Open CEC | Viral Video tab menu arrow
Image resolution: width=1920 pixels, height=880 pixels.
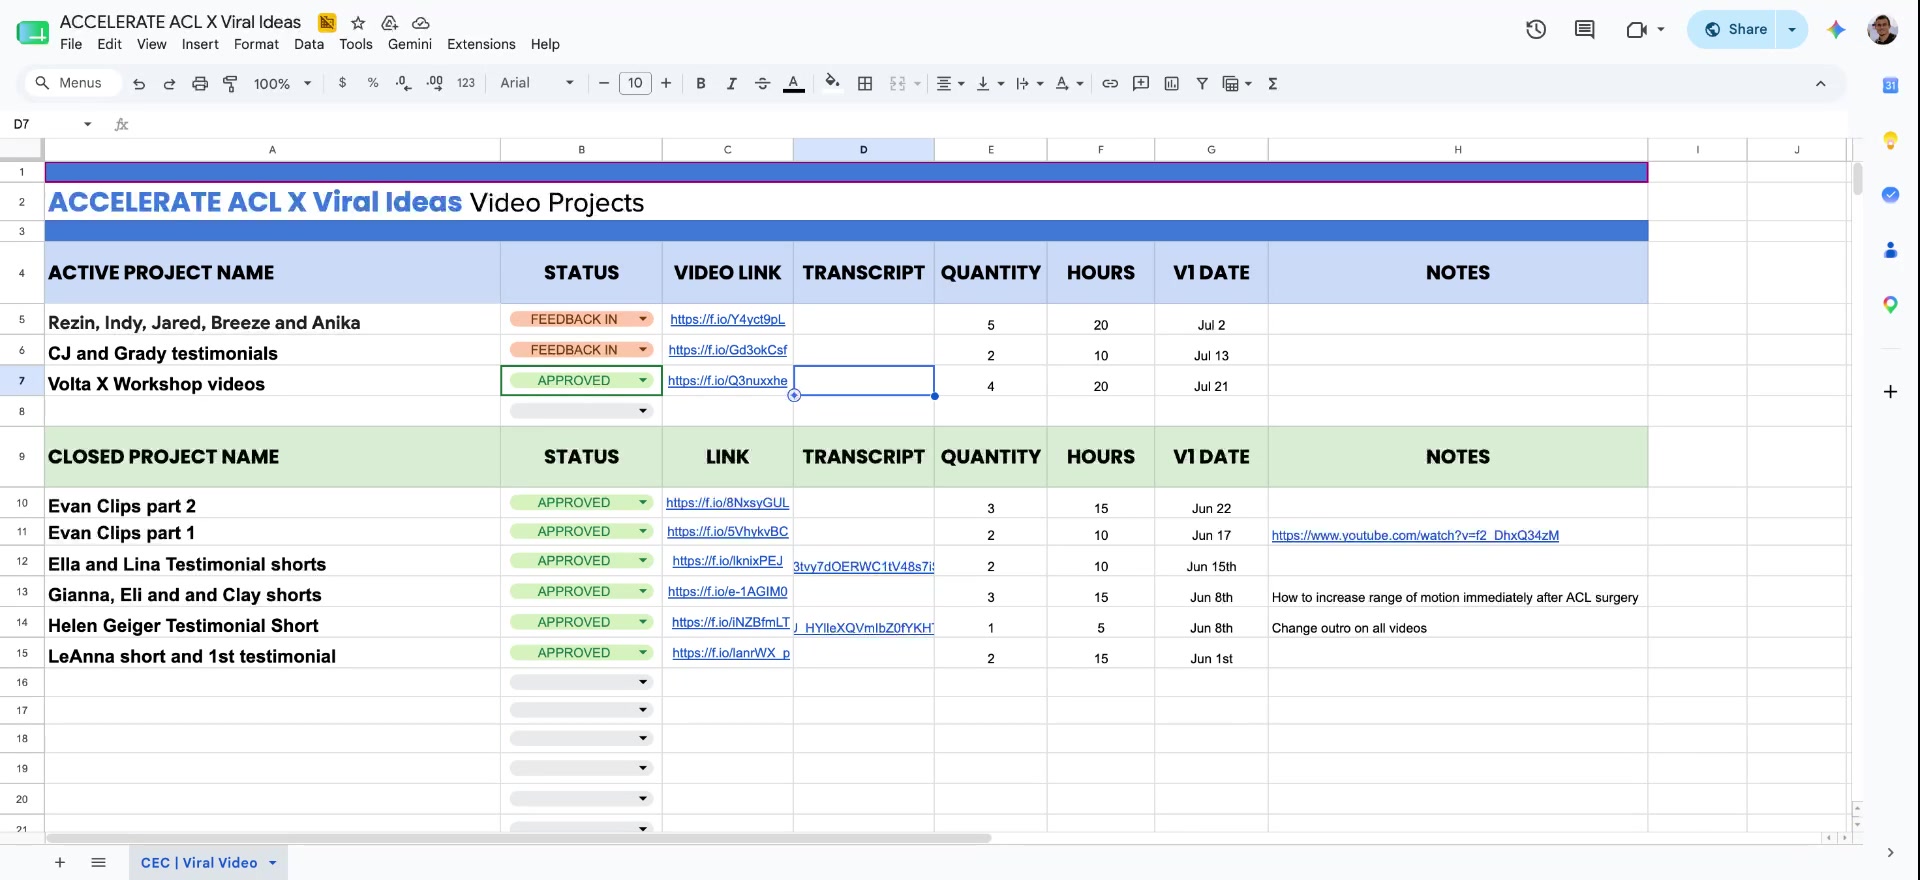tap(272, 863)
